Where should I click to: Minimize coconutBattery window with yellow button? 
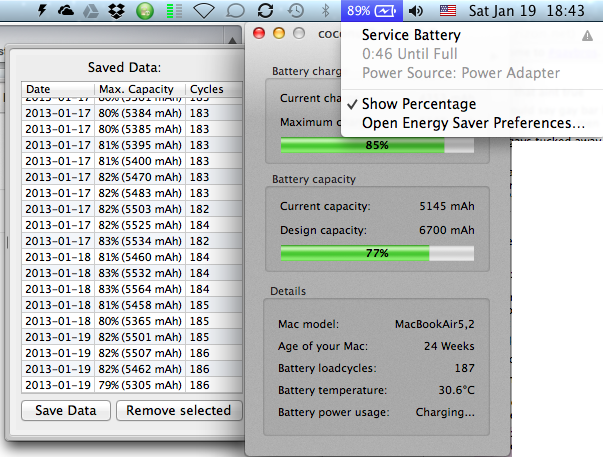tap(279, 33)
